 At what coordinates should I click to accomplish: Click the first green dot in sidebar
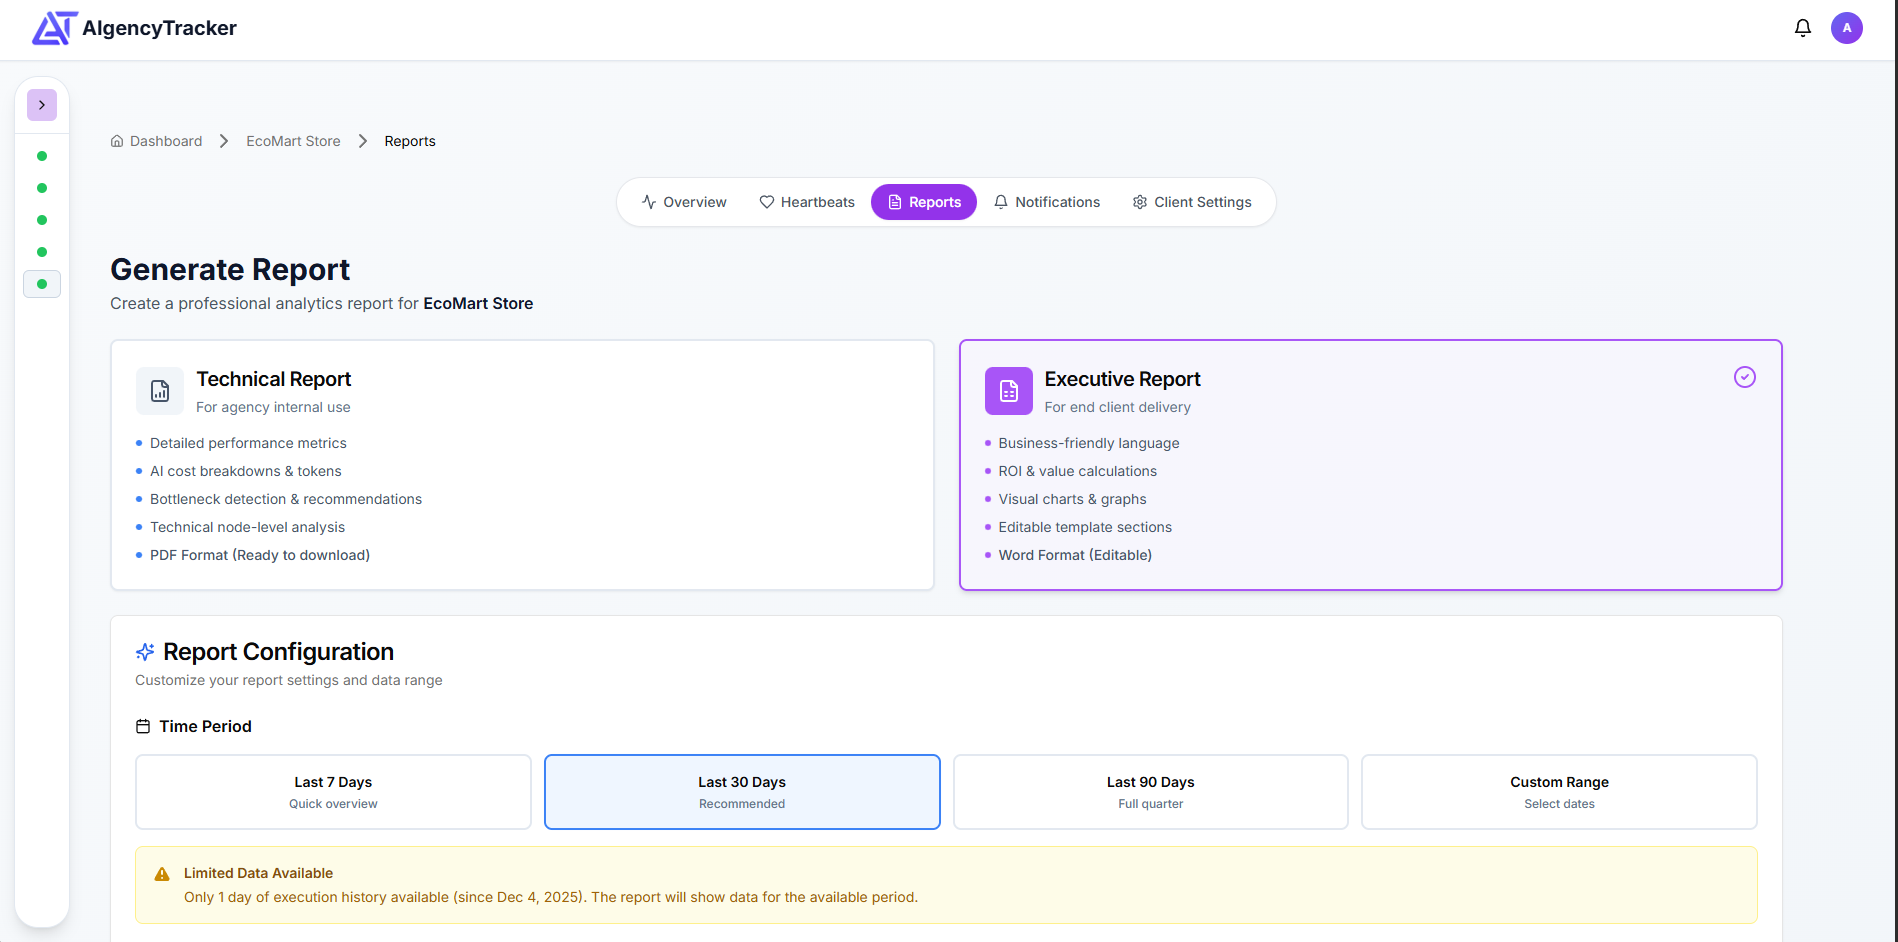tap(42, 156)
